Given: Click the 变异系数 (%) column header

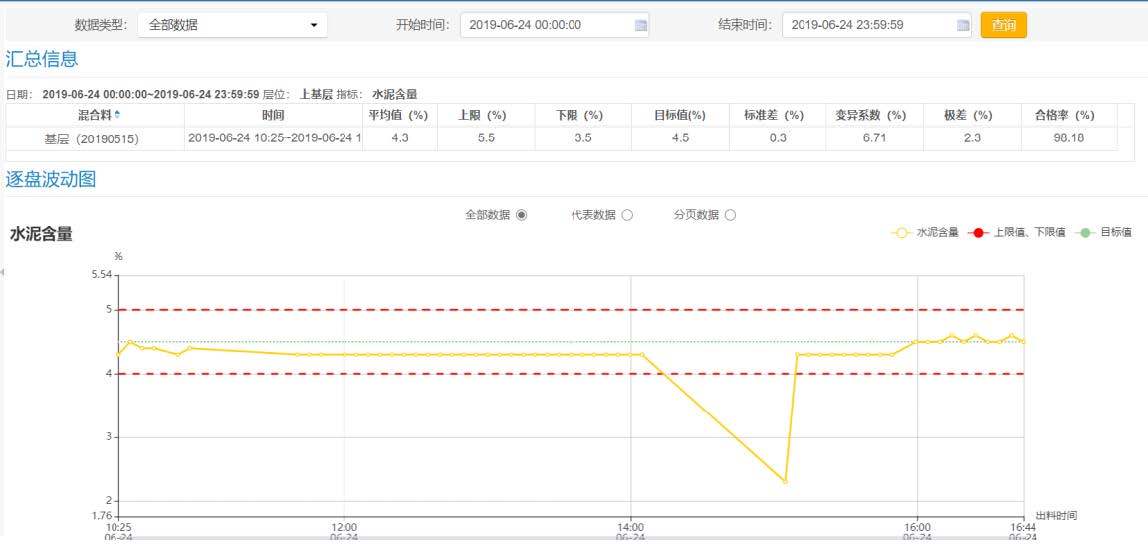Looking at the screenshot, I should [870, 115].
